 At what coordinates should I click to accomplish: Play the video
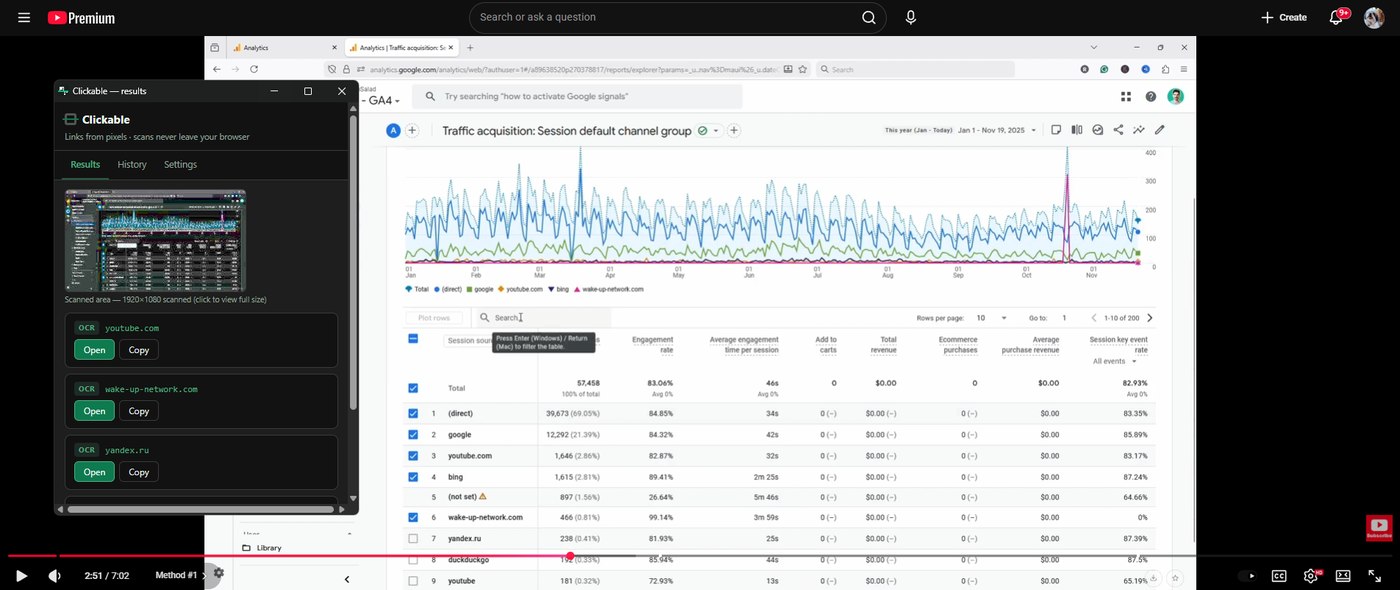pos(21,576)
